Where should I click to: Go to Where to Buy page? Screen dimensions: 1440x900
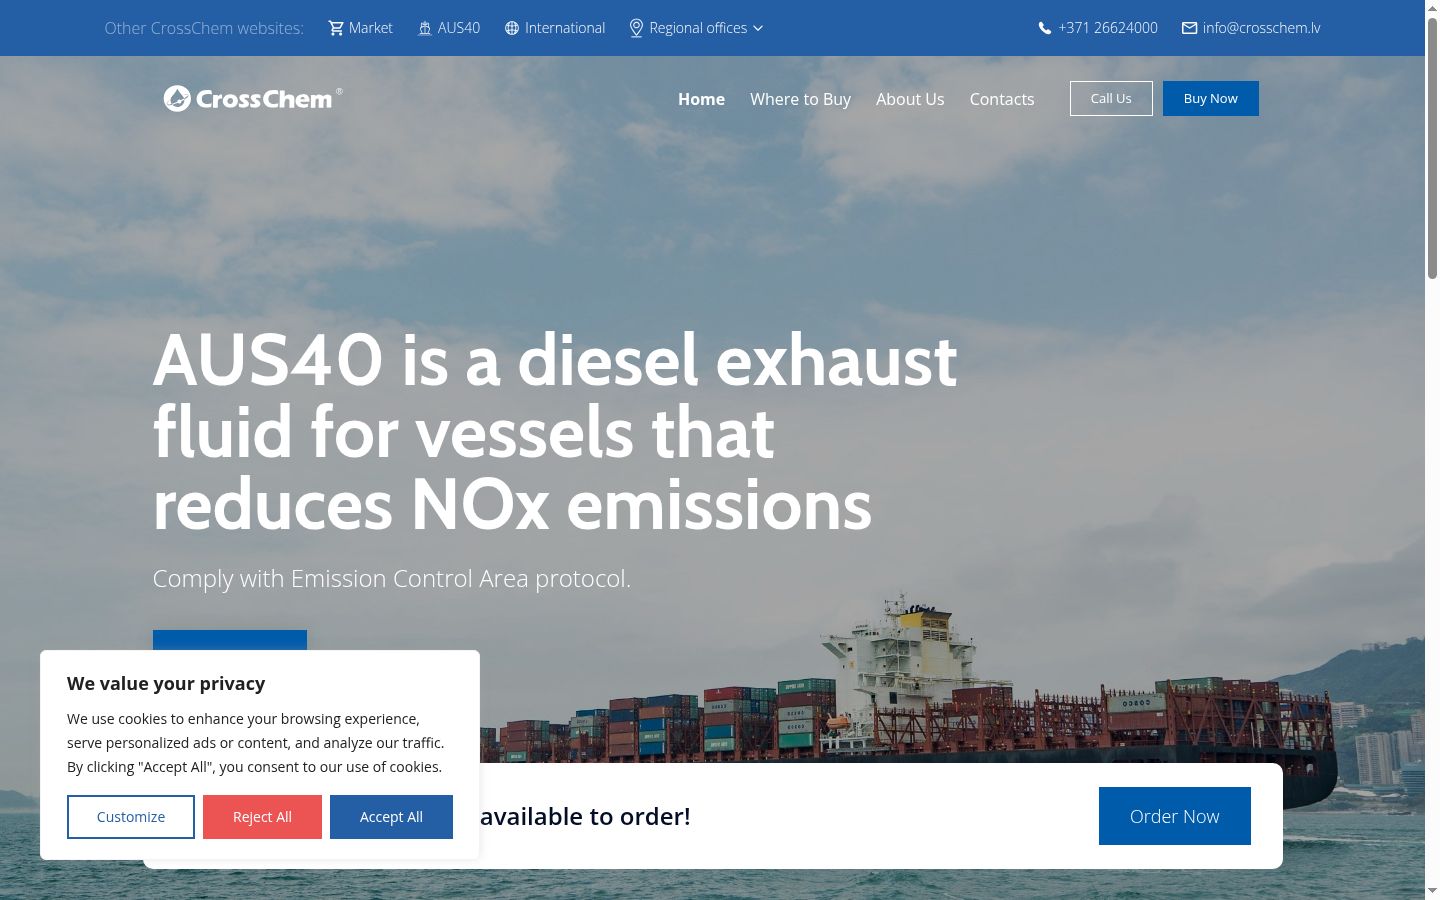(800, 99)
